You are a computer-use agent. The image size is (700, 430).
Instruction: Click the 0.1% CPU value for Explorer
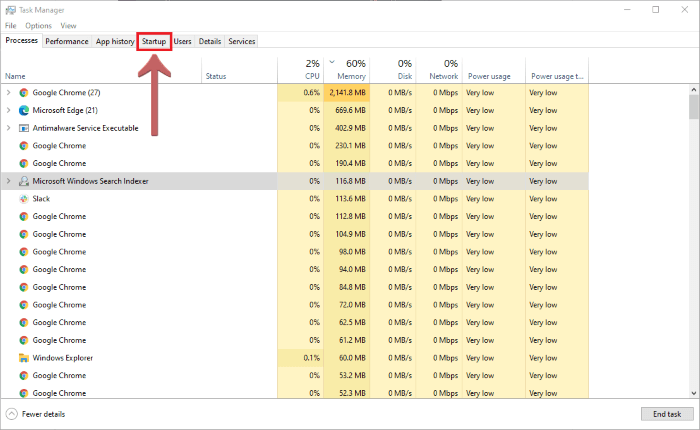tap(312, 358)
